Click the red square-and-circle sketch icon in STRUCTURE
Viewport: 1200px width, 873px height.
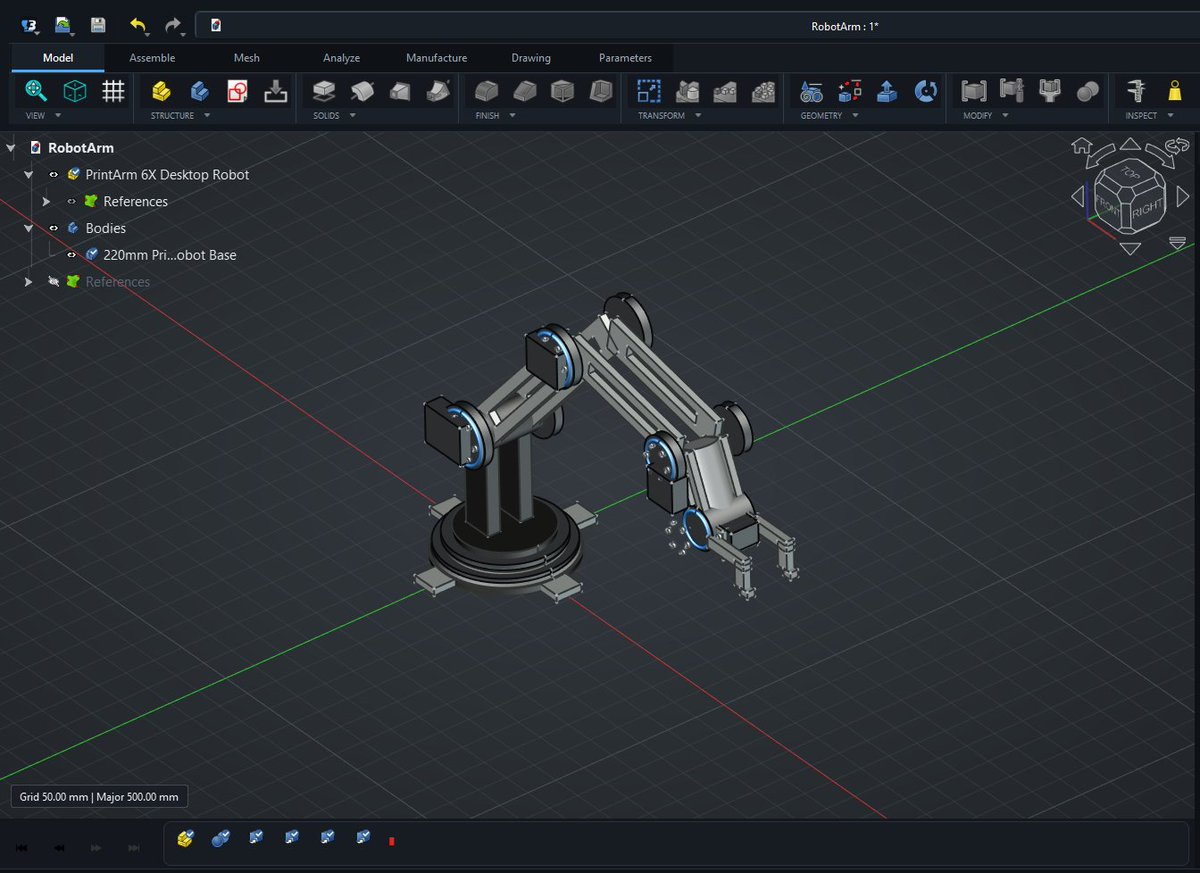(237, 91)
